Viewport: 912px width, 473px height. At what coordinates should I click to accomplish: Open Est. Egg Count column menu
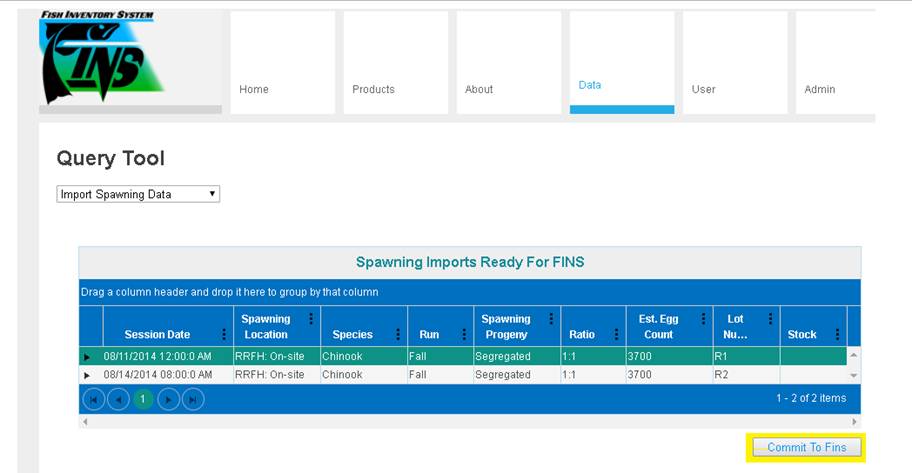703,319
